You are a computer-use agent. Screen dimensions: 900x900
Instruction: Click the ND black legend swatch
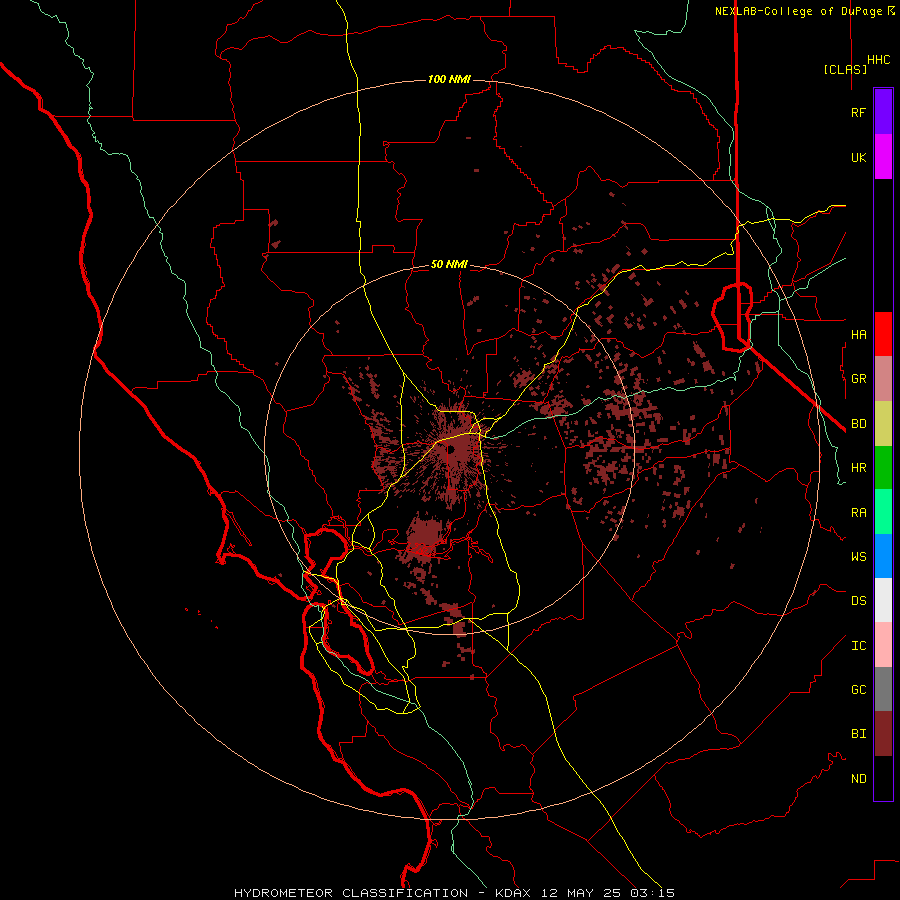883,778
